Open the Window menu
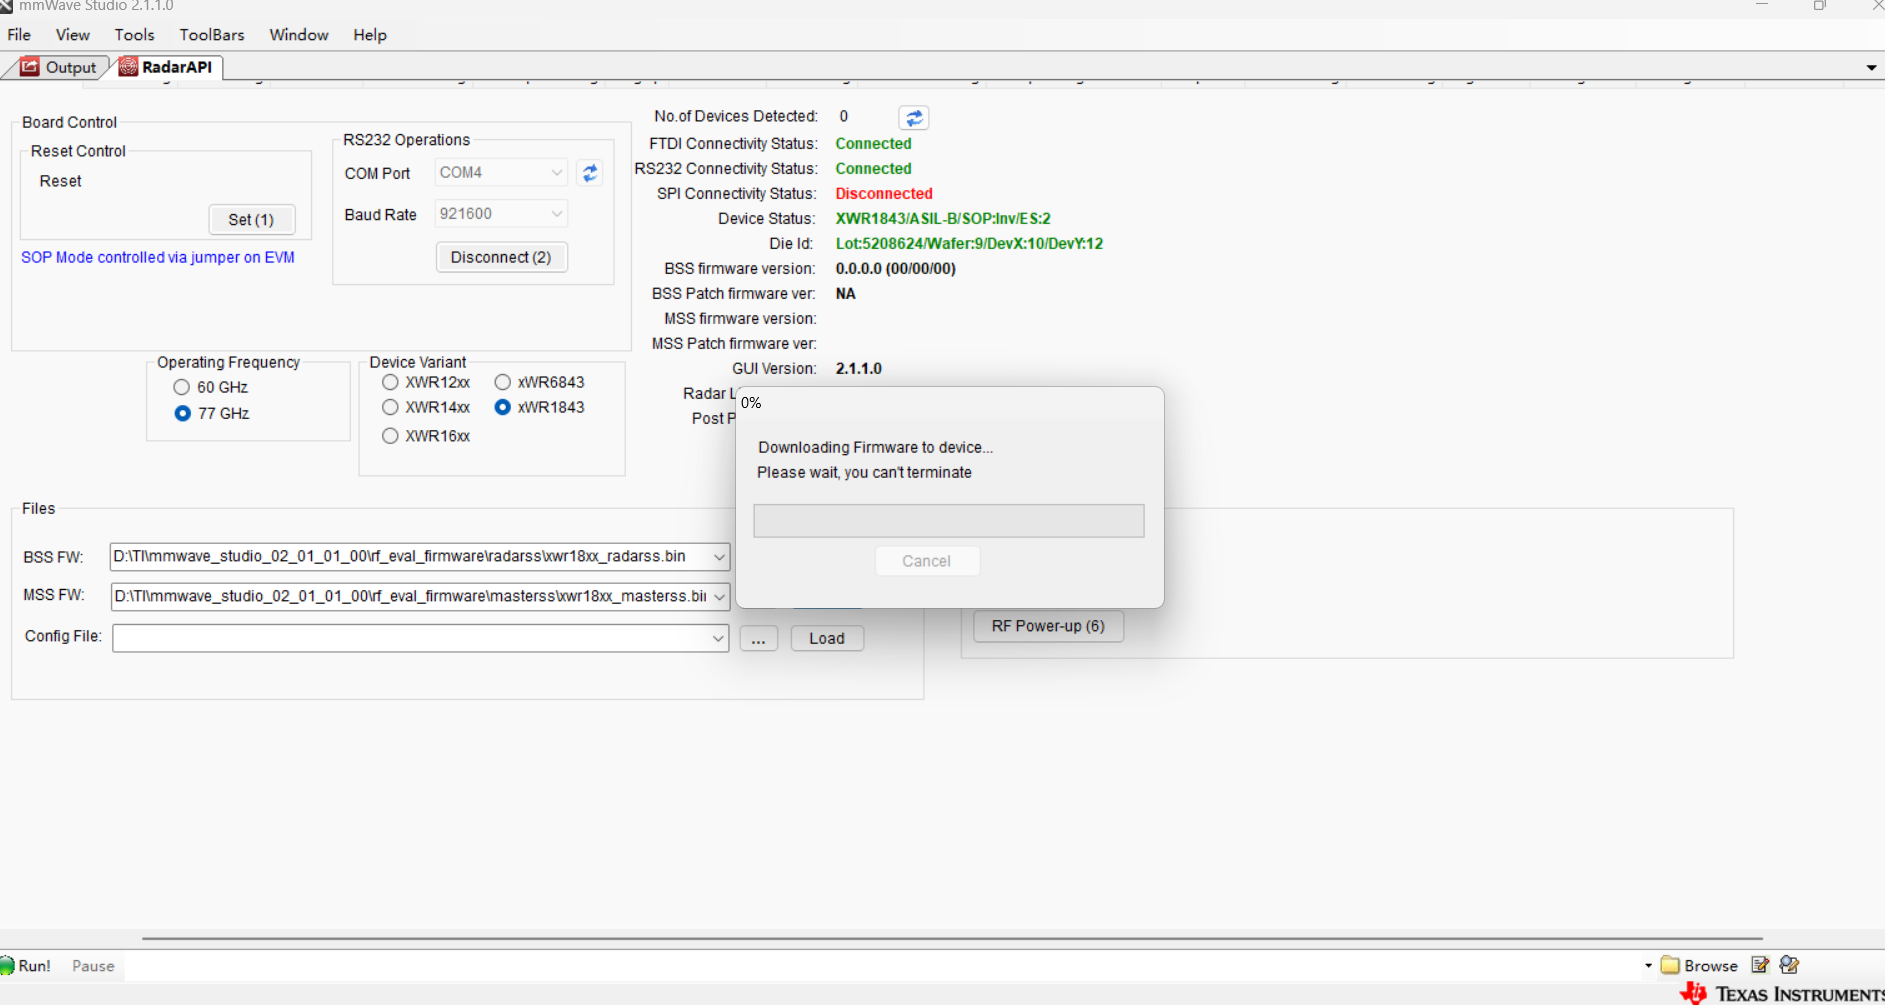Screen dimensions: 1885x1005 point(299,35)
